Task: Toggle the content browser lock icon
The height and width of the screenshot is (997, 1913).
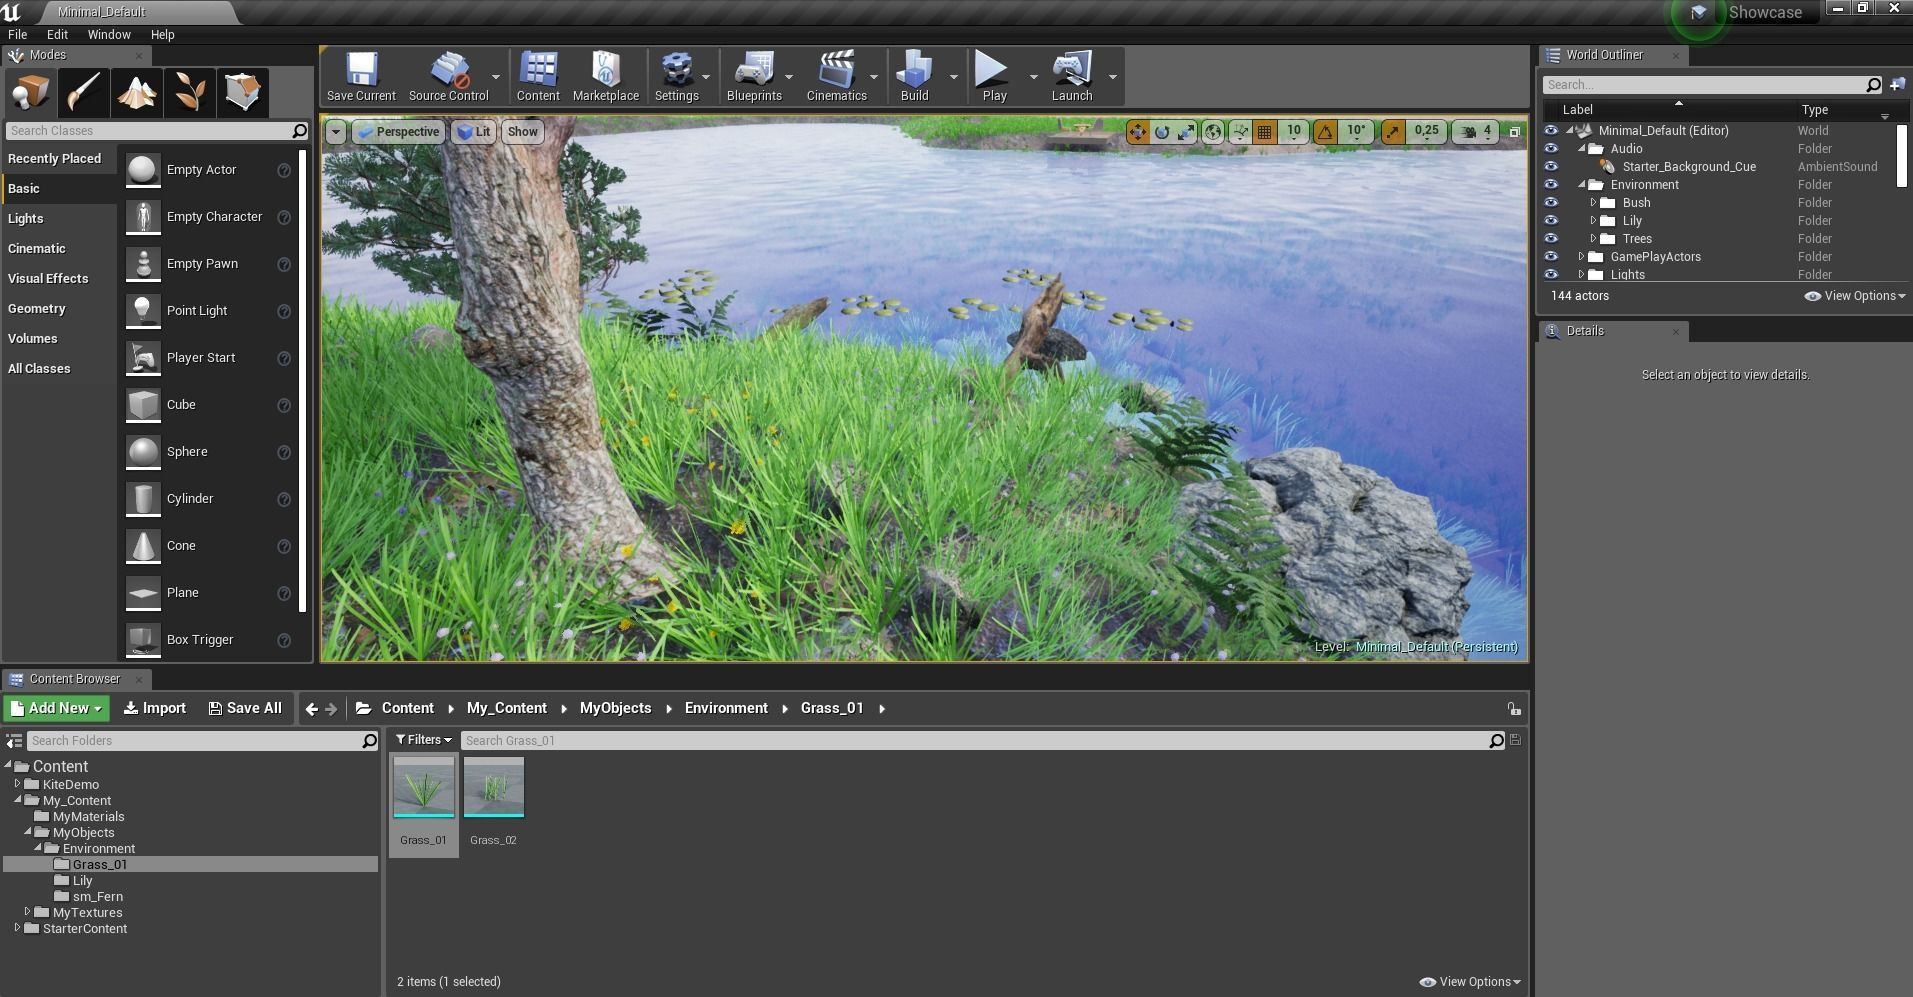Action: (x=1514, y=709)
